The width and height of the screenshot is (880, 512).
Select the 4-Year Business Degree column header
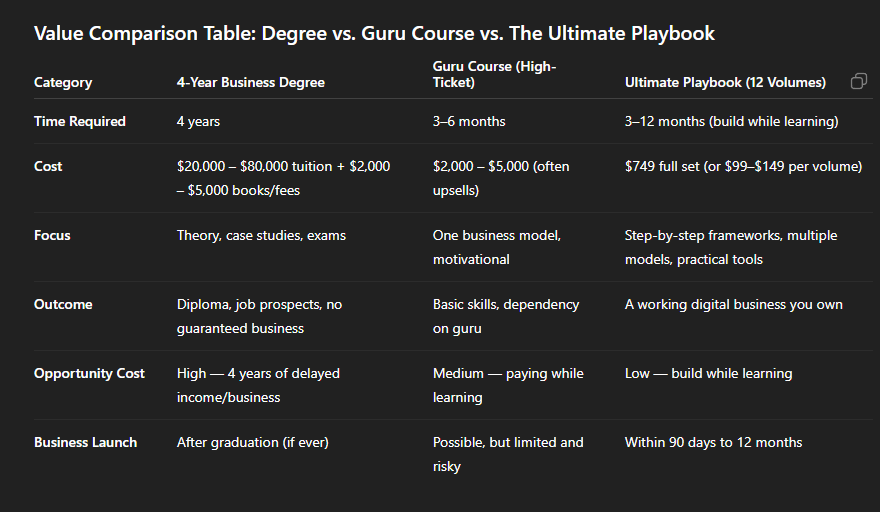pyautogui.click(x=250, y=83)
